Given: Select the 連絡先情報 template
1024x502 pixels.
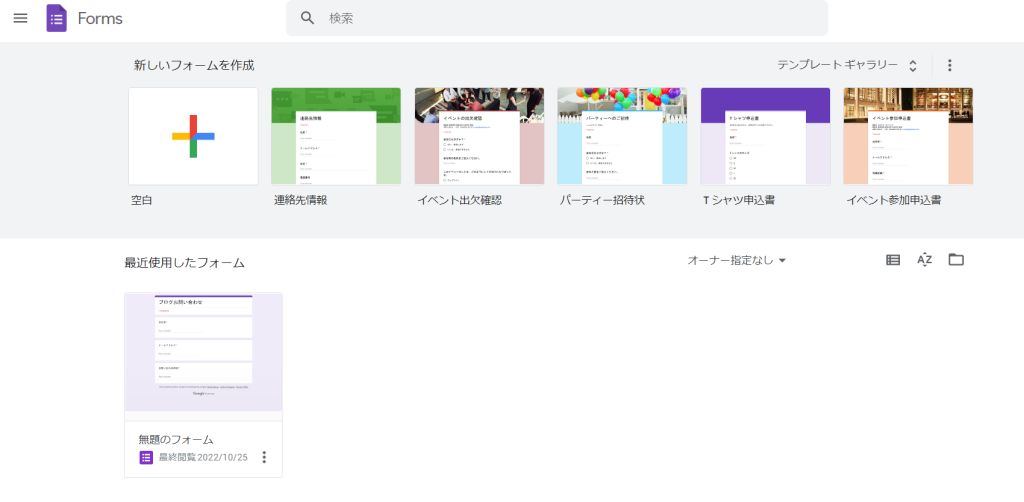Looking at the screenshot, I should [336, 136].
